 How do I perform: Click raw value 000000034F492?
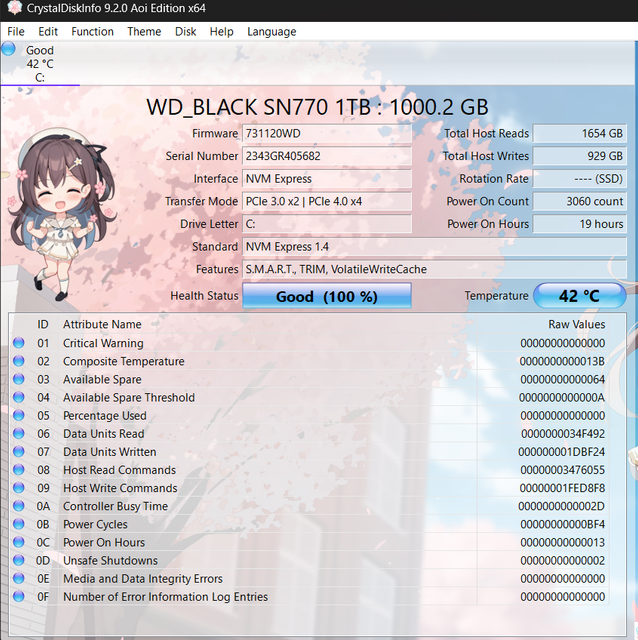coord(563,433)
